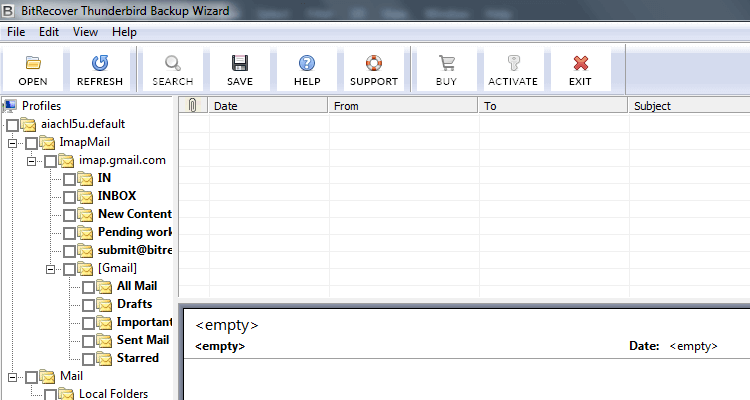
Task: Click the BitRecover app logo in title bar
Action: tap(8, 10)
